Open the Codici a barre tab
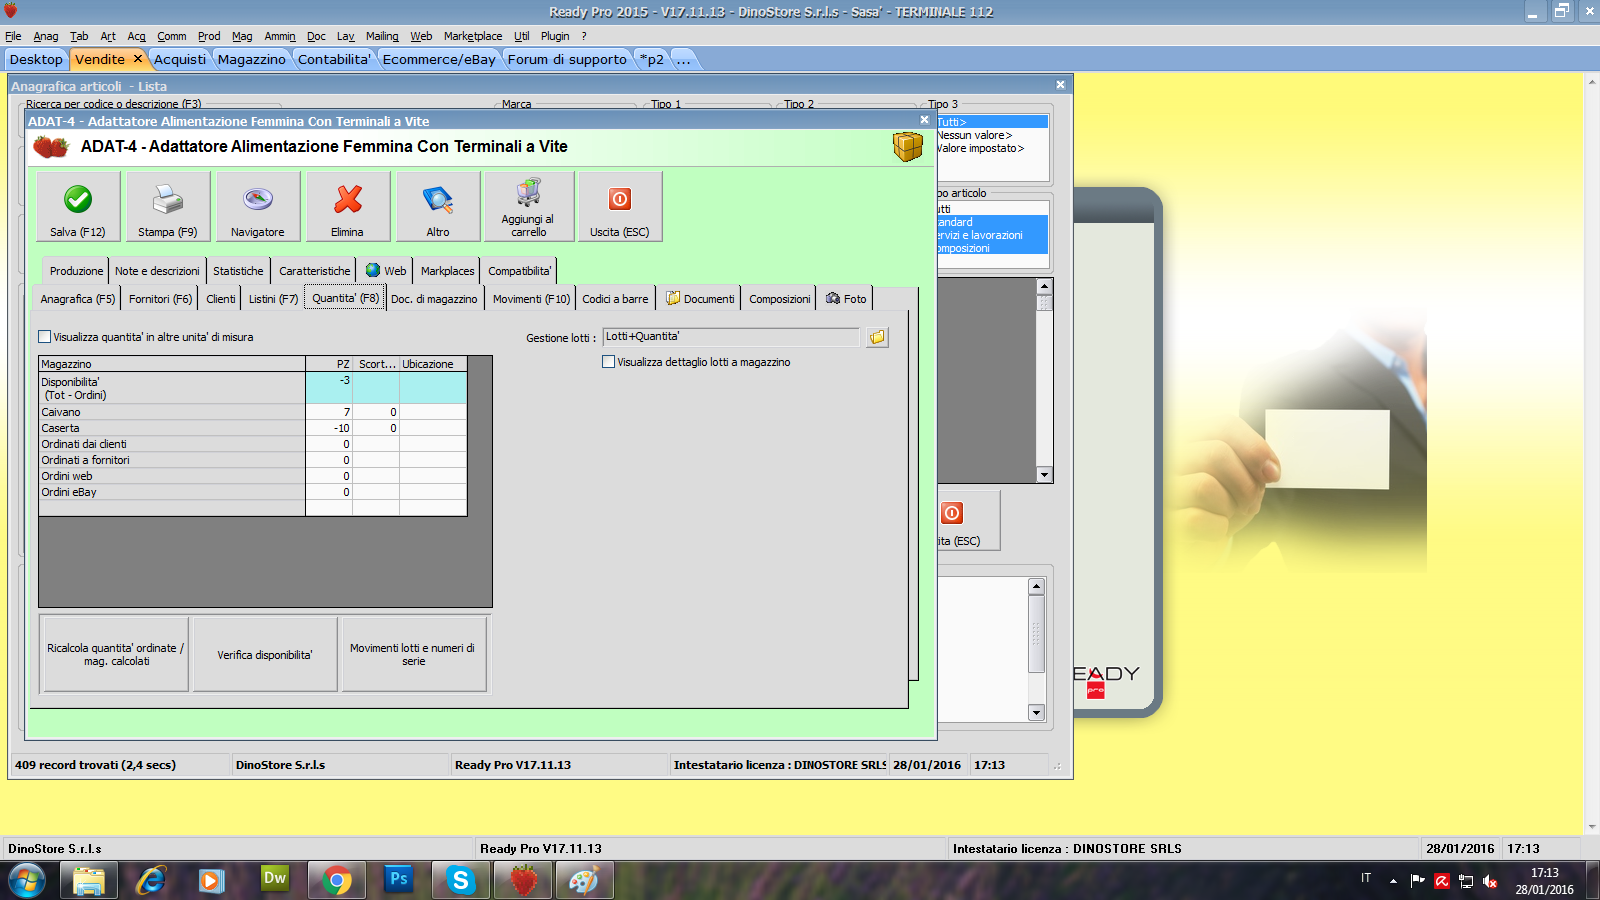This screenshot has width=1600, height=900. click(615, 299)
